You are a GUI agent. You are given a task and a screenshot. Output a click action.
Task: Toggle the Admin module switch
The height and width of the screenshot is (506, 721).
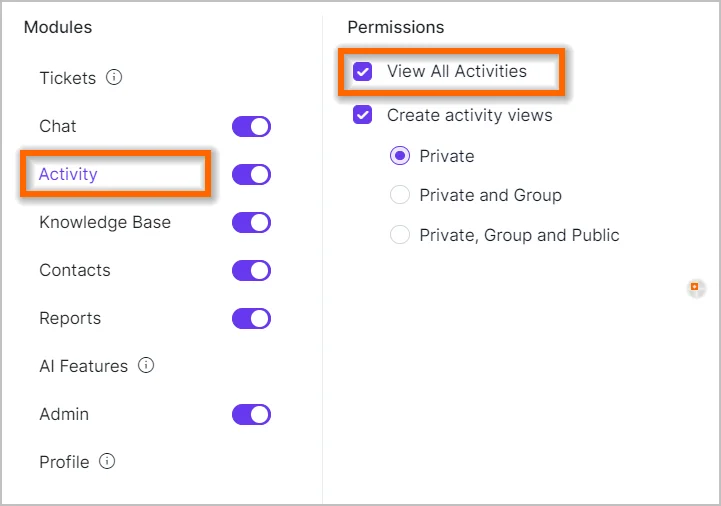[251, 415]
